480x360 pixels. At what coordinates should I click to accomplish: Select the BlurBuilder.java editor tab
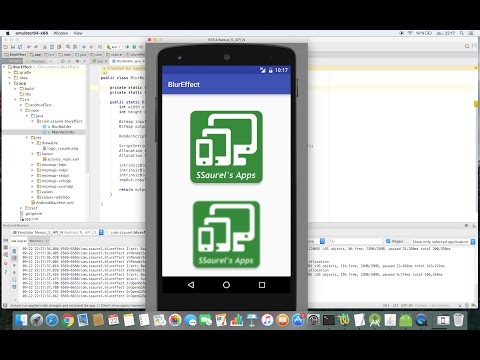[x=127, y=61]
